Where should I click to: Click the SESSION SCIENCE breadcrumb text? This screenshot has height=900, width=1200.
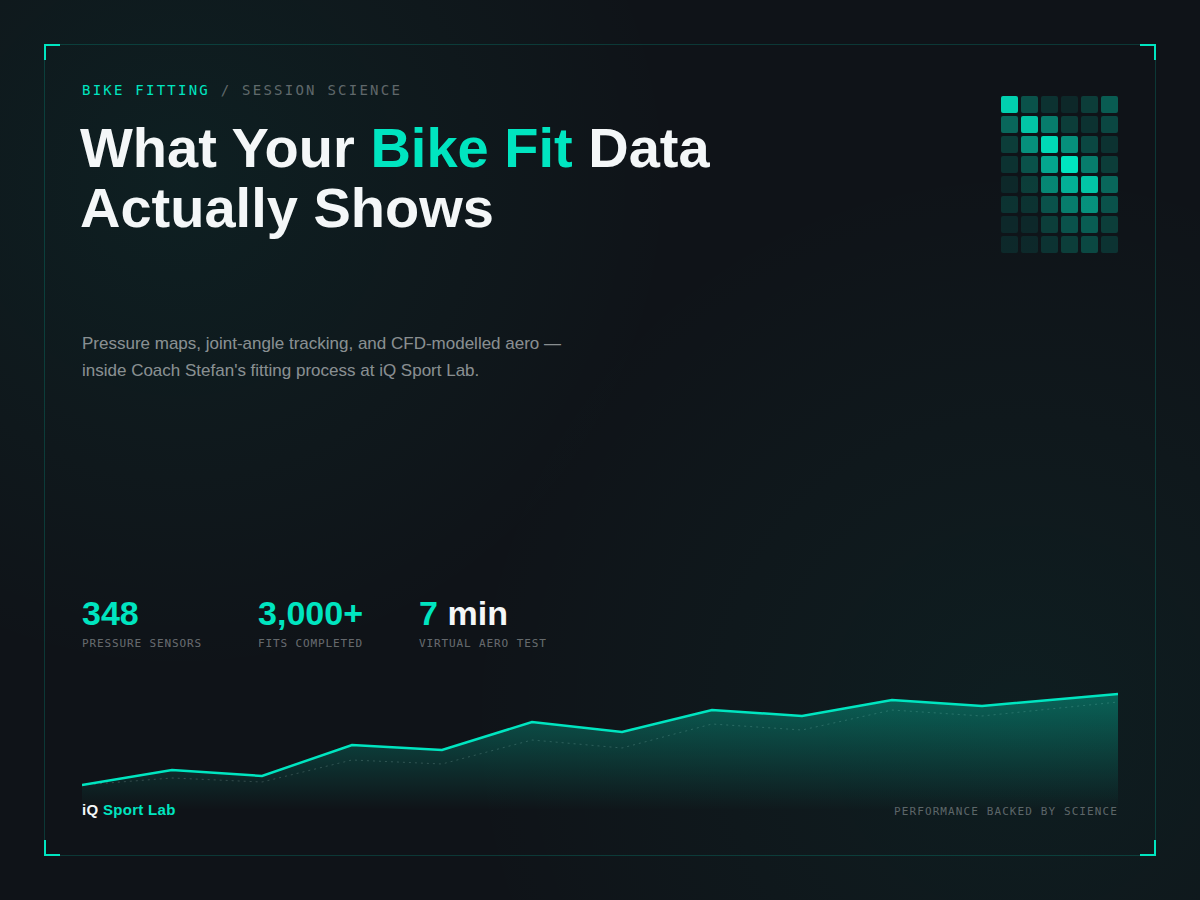coord(322,90)
